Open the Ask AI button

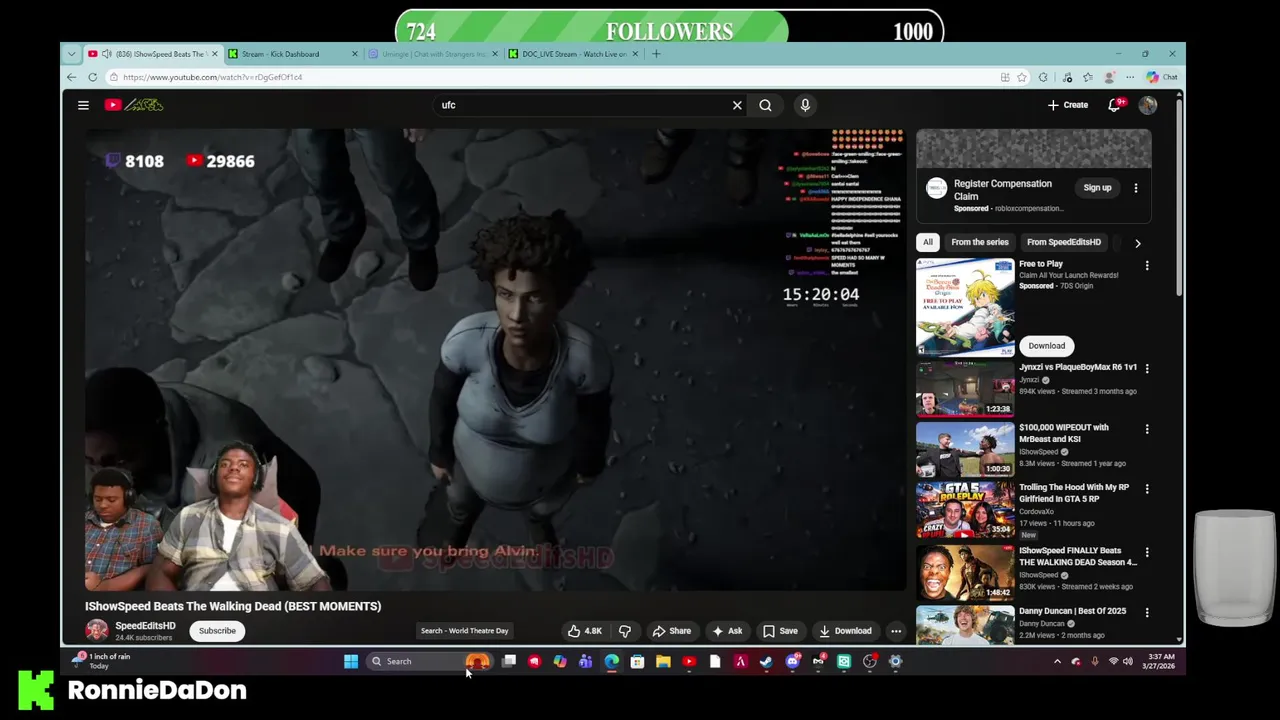click(727, 631)
